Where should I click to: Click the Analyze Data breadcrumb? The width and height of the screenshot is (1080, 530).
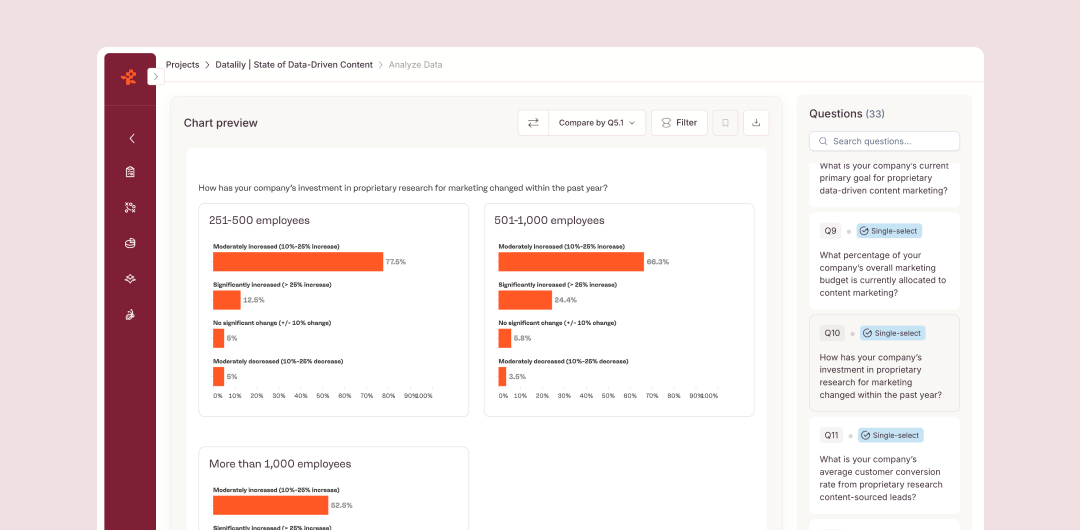point(415,65)
